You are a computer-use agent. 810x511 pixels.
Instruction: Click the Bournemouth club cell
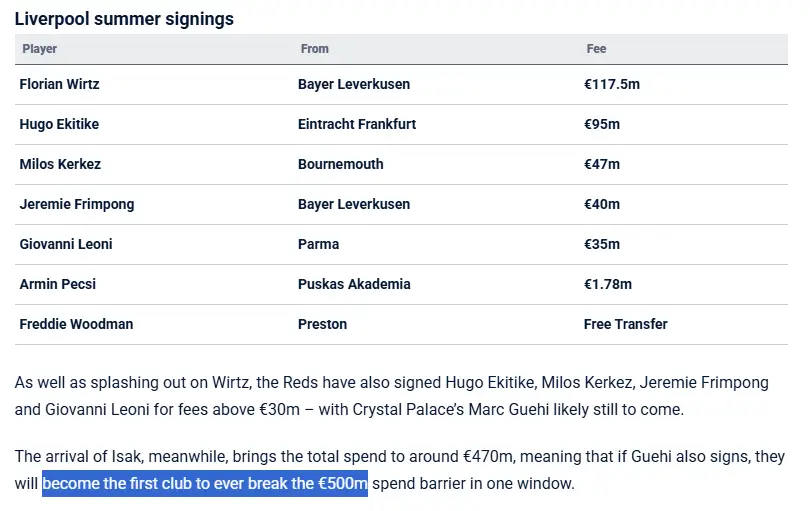(341, 164)
